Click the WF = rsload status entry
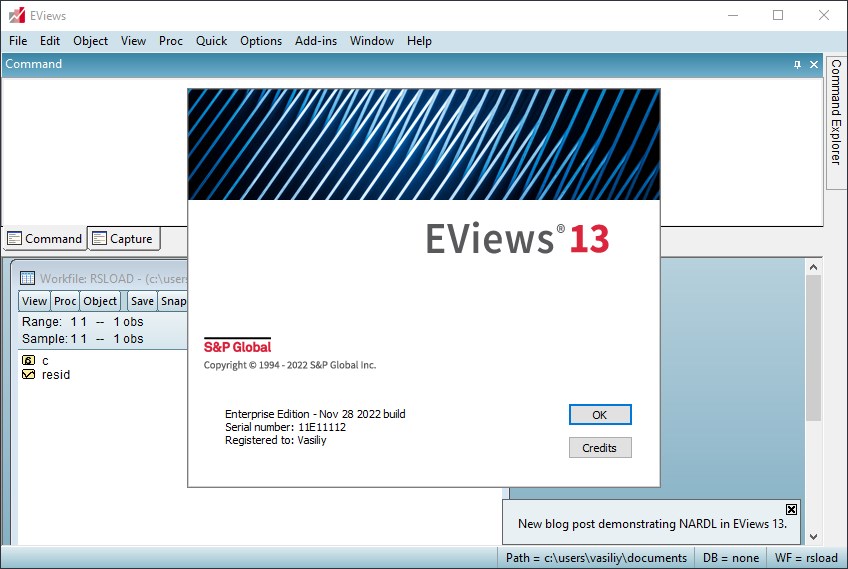The width and height of the screenshot is (848, 569). pyautogui.click(x=806, y=558)
